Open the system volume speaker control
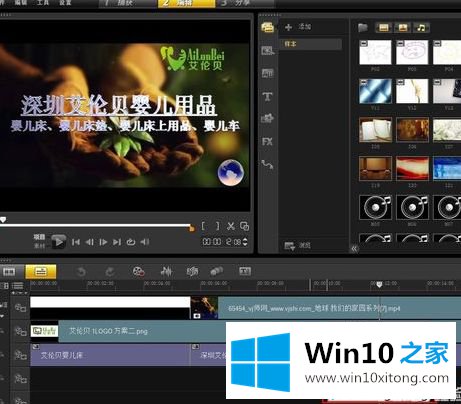This screenshot has width=461, height=404. point(144,242)
